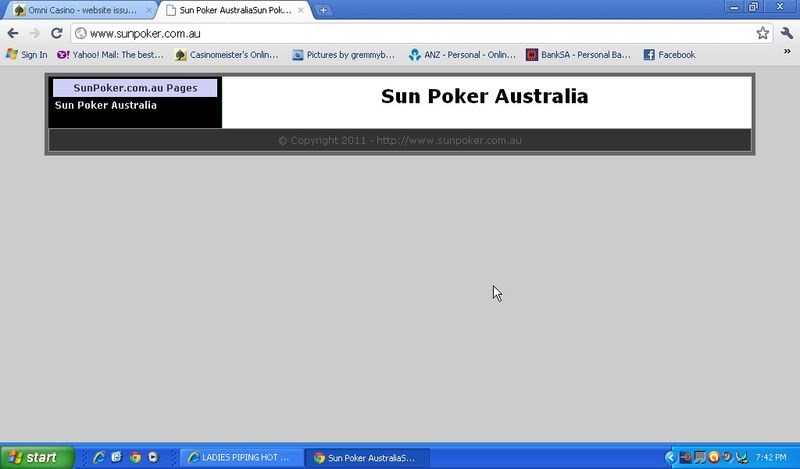Launch Internet Explorer from quick launch
Screen dimensions: 800x469
click(x=99, y=457)
